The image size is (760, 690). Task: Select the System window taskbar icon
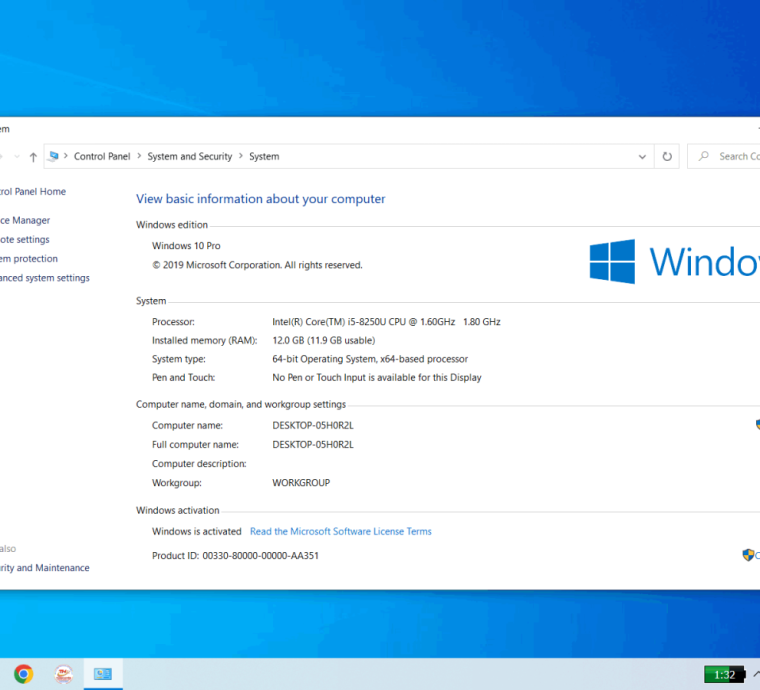tap(103, 674)
